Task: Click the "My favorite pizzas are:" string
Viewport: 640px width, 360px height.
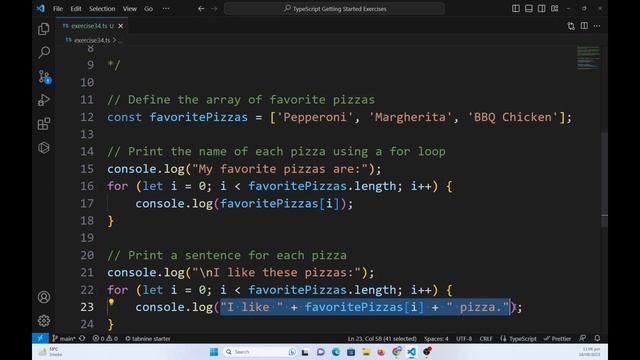Action: 280,169
